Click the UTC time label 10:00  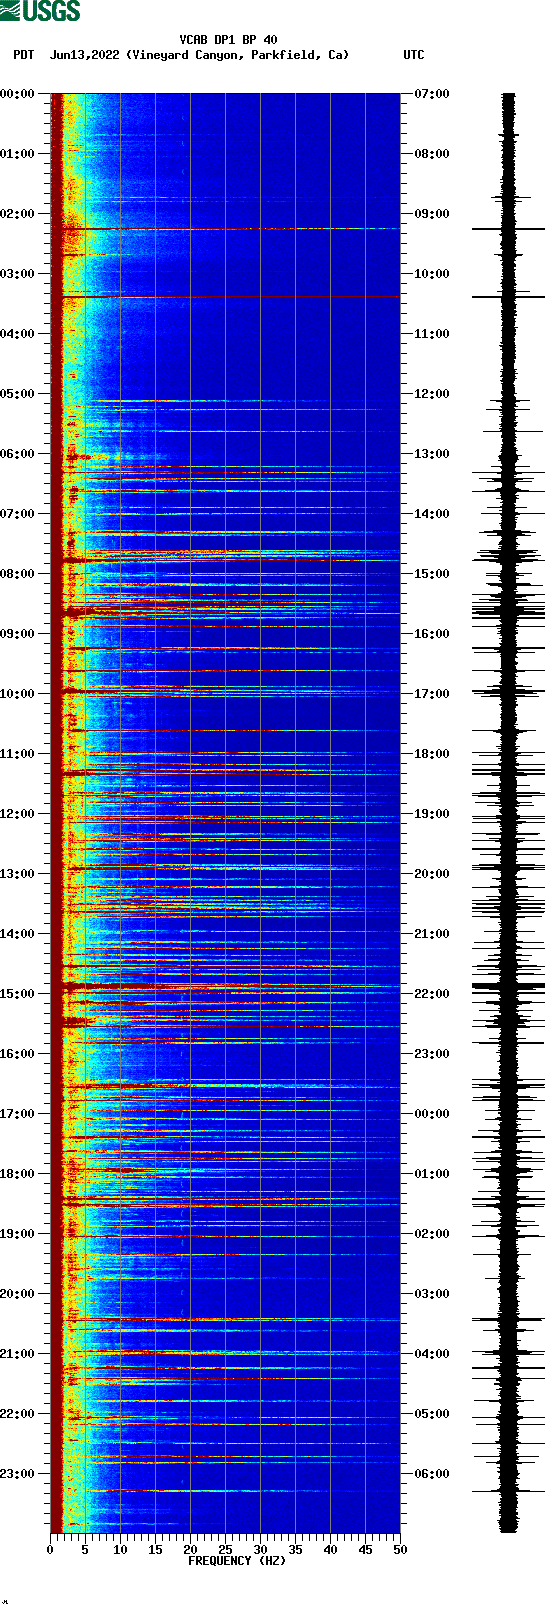coord(432,274)
